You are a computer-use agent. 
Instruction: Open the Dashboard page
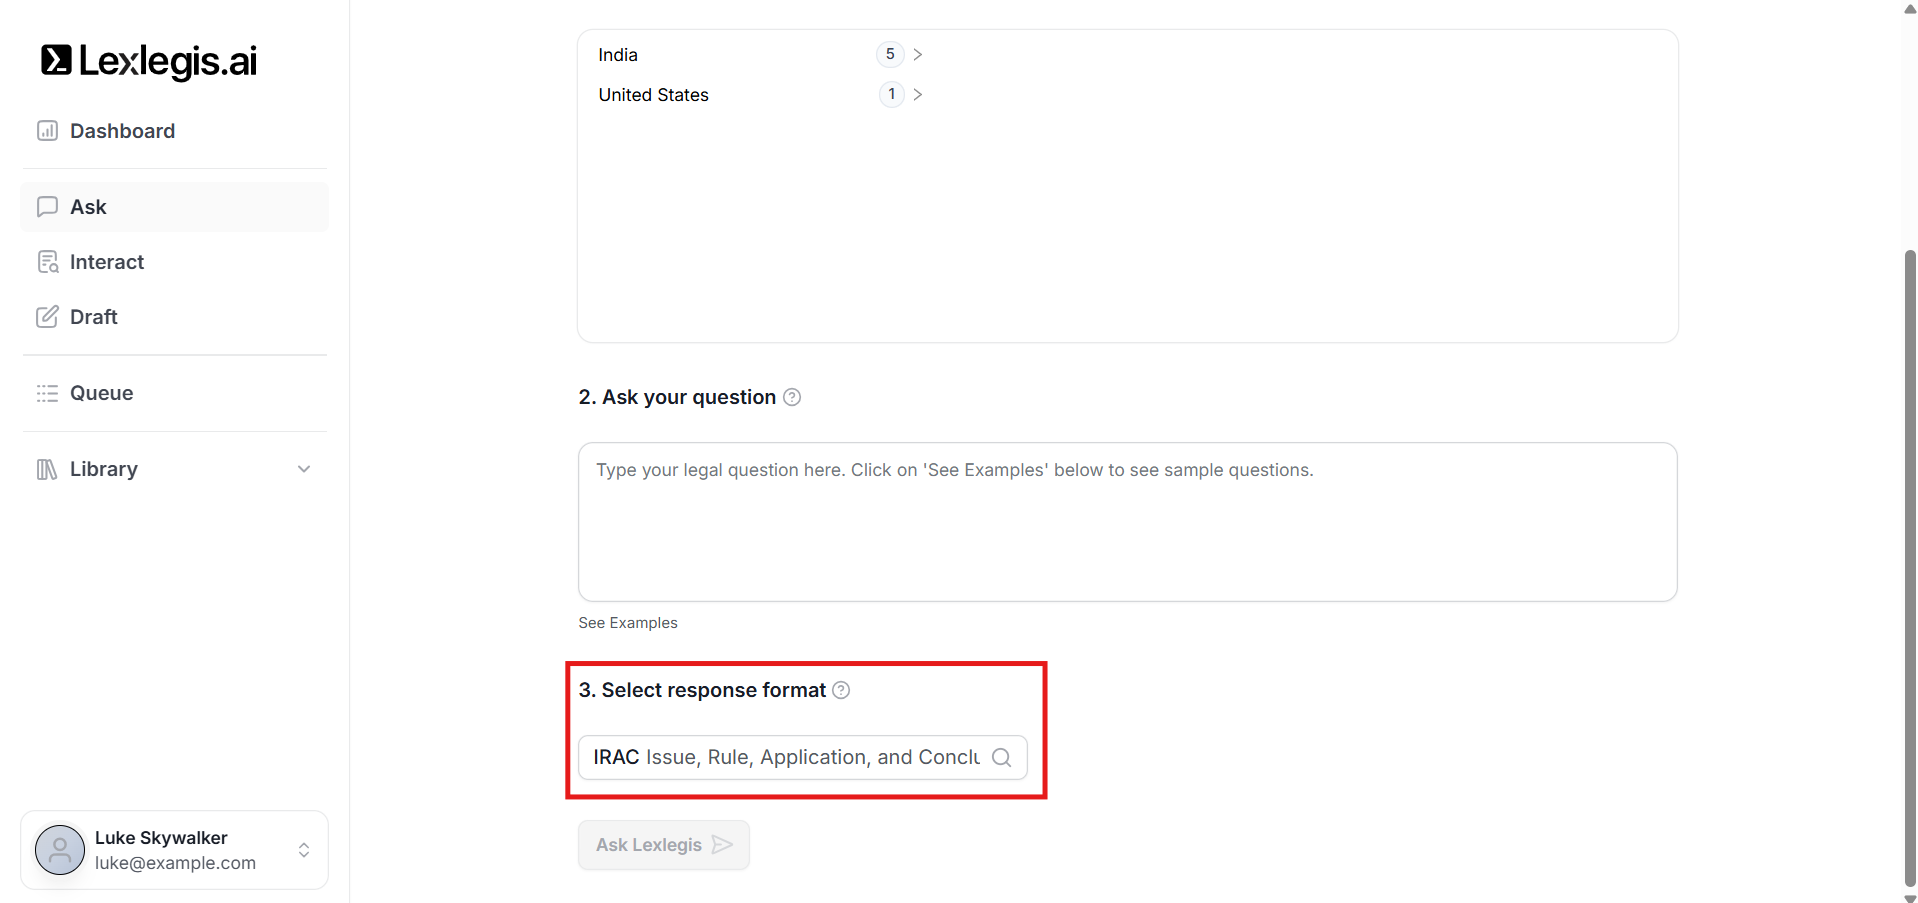click(122, 131)
